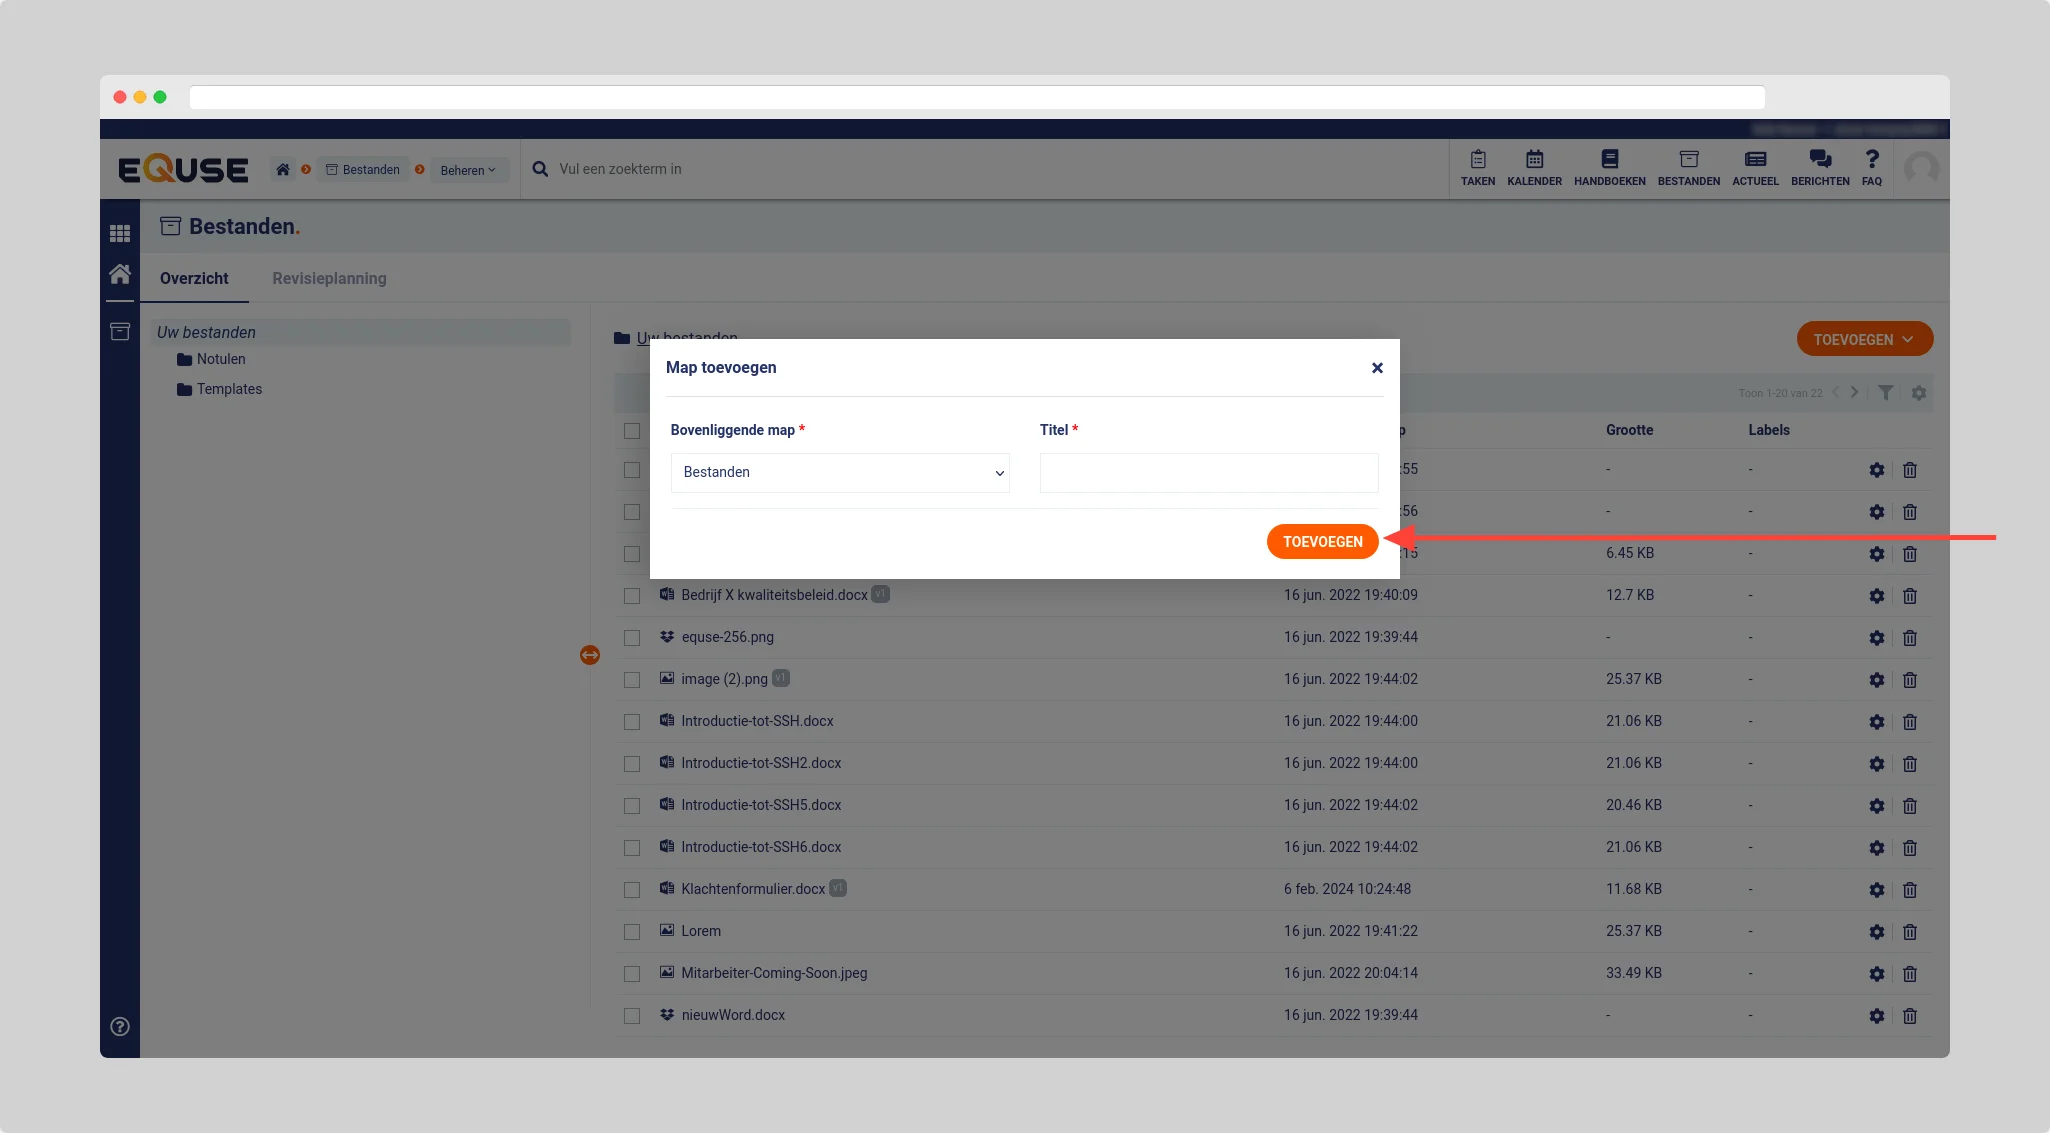This screenshot has height=1133, width=2050.
Task: Click the apps grid icon in the sidebar
Action: tap(120, 233)
